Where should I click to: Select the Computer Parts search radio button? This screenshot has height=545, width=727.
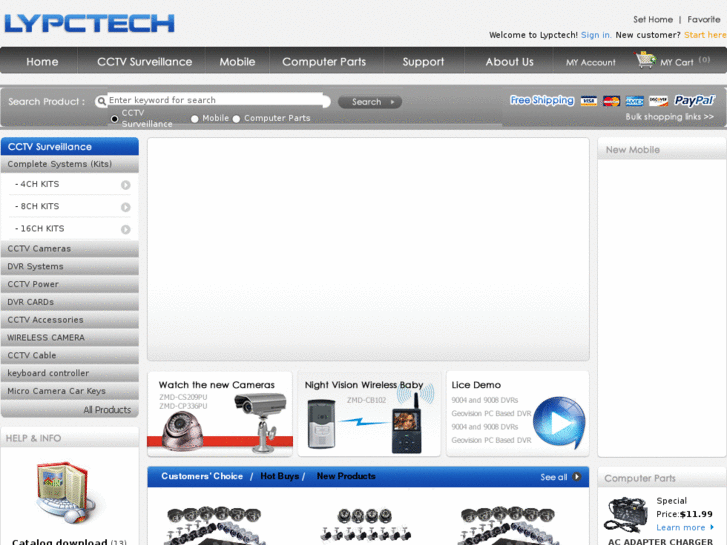pos(236,119)
